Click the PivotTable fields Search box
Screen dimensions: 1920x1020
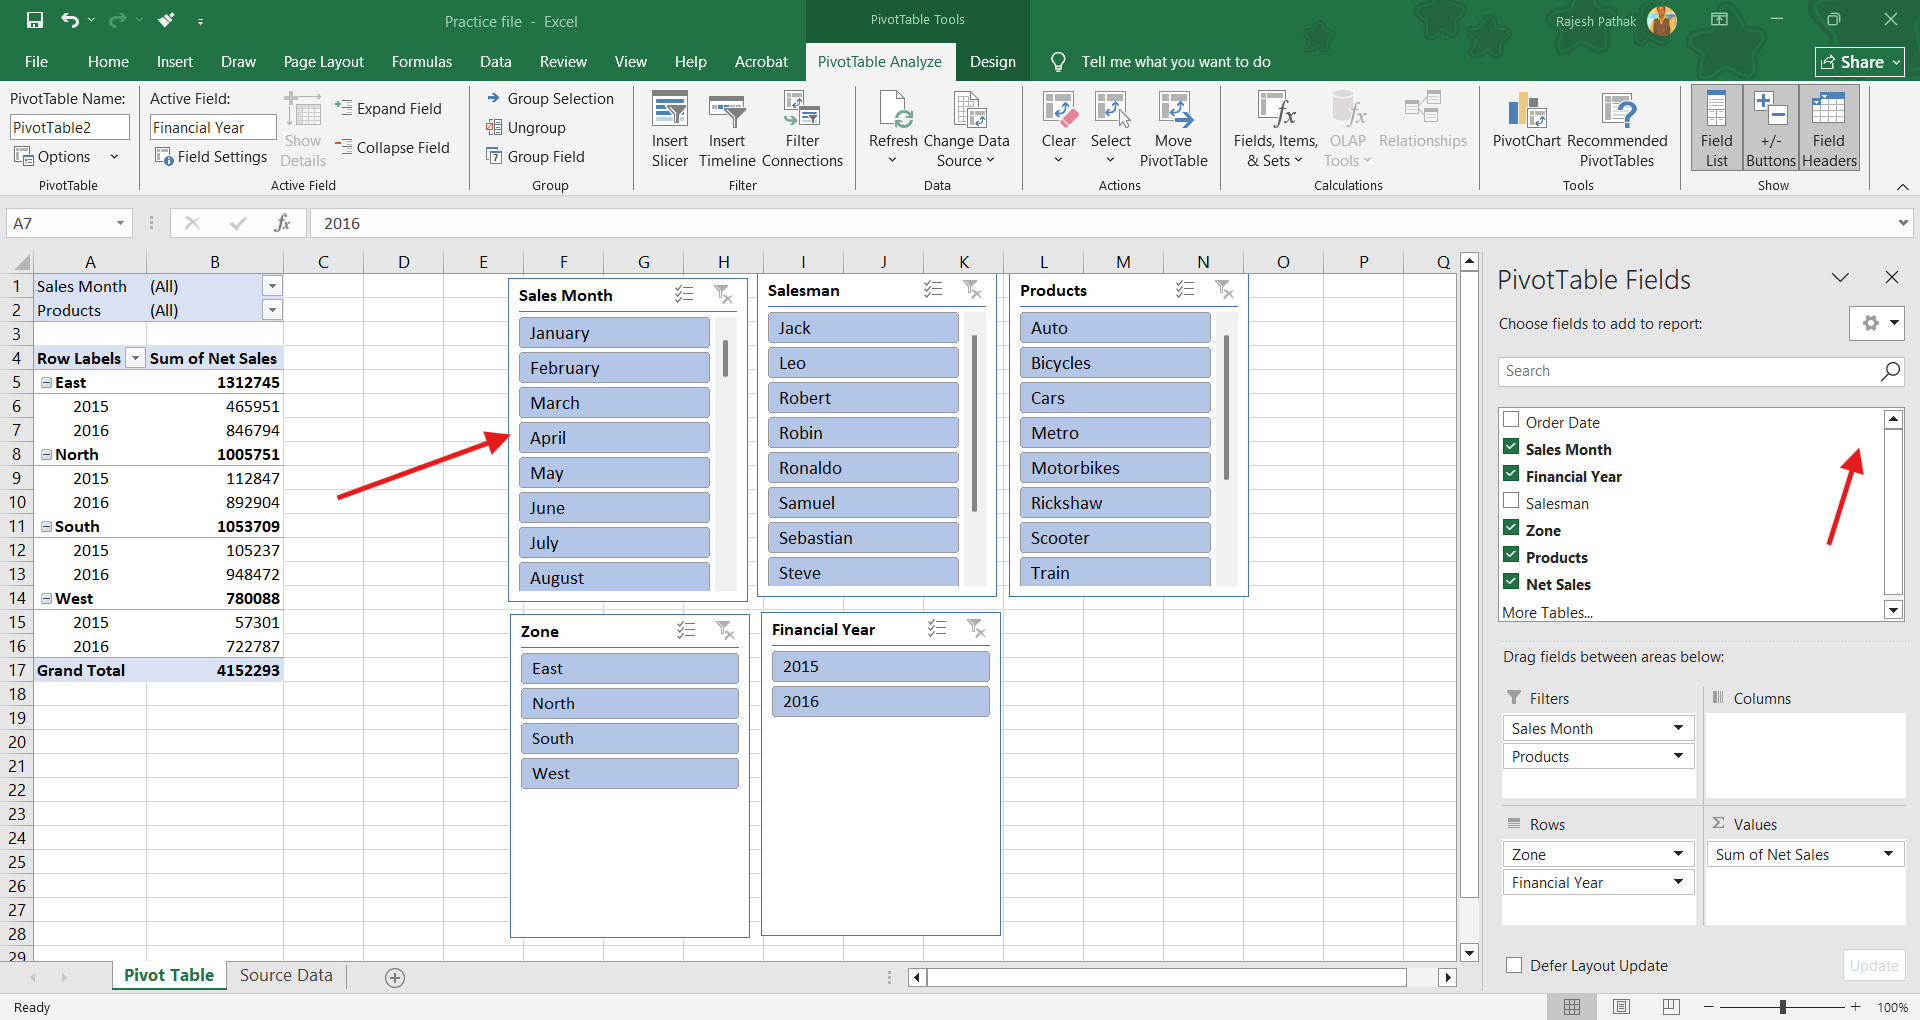tap(1690, 371)
